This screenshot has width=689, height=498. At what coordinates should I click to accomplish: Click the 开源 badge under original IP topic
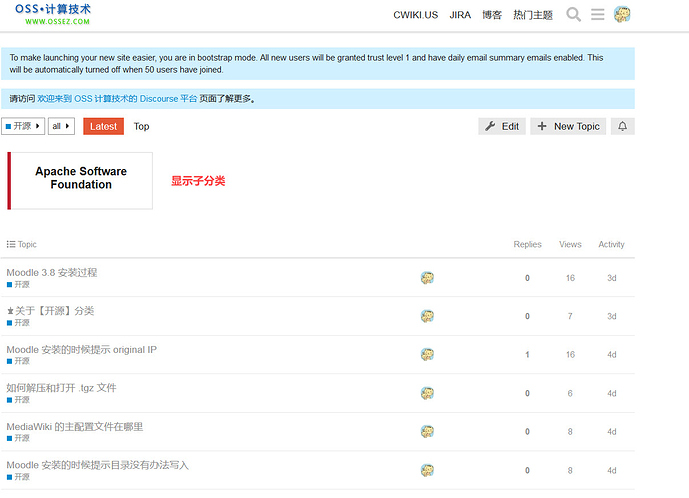coord(18,361)
